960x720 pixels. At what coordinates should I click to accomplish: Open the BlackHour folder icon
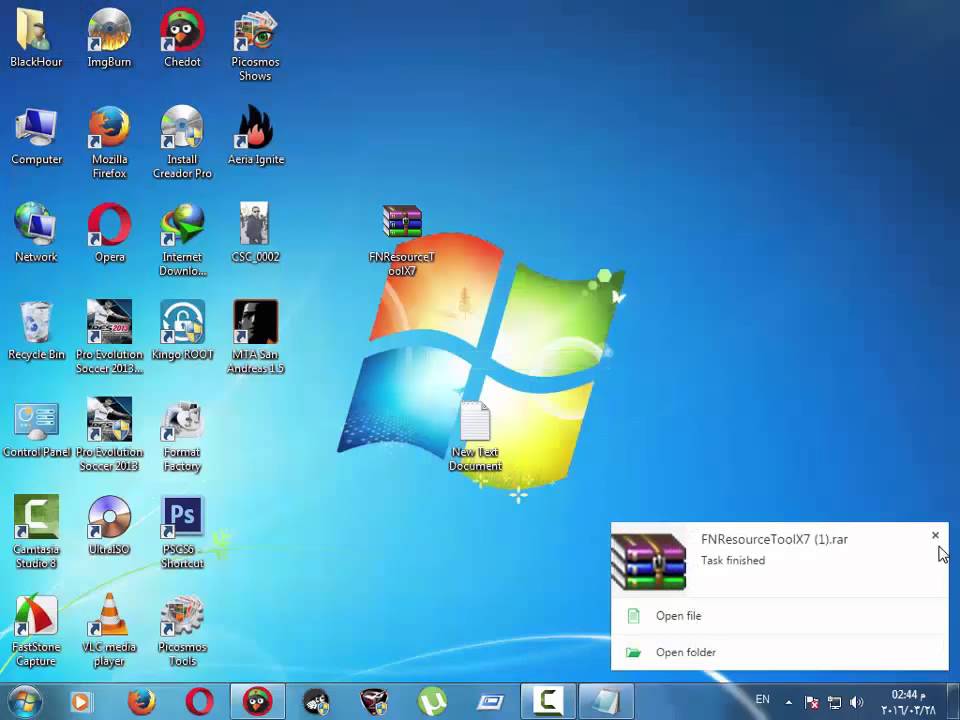click(x=36, y=37)
